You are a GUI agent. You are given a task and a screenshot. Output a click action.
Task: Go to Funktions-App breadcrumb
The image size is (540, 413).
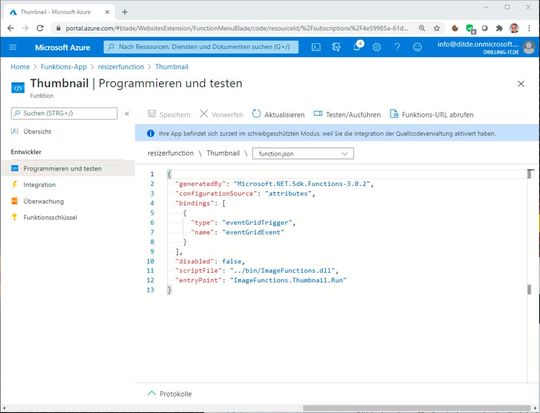[x=64, y=67]
